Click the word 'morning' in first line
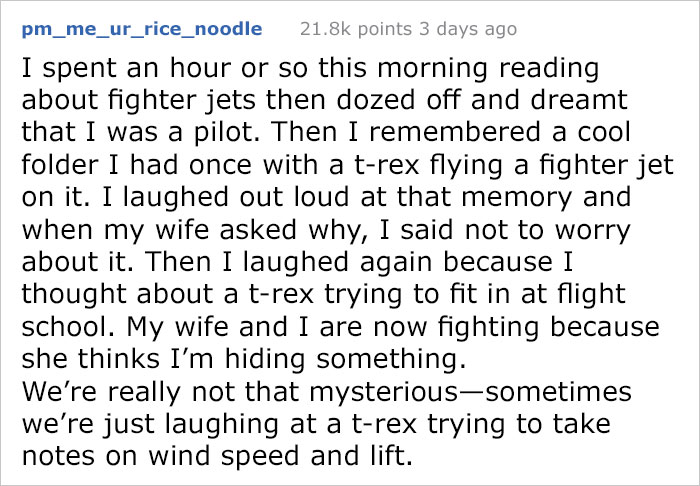This screenshot has height=486, width=700. tap(432, 70)
